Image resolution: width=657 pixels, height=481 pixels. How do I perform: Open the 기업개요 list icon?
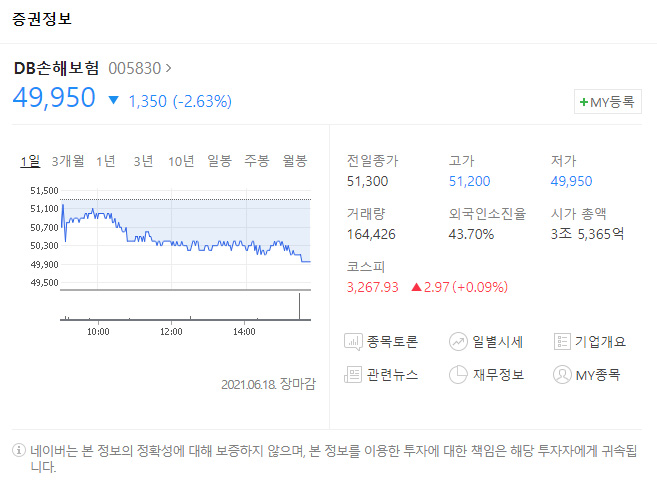click(562, 342)
